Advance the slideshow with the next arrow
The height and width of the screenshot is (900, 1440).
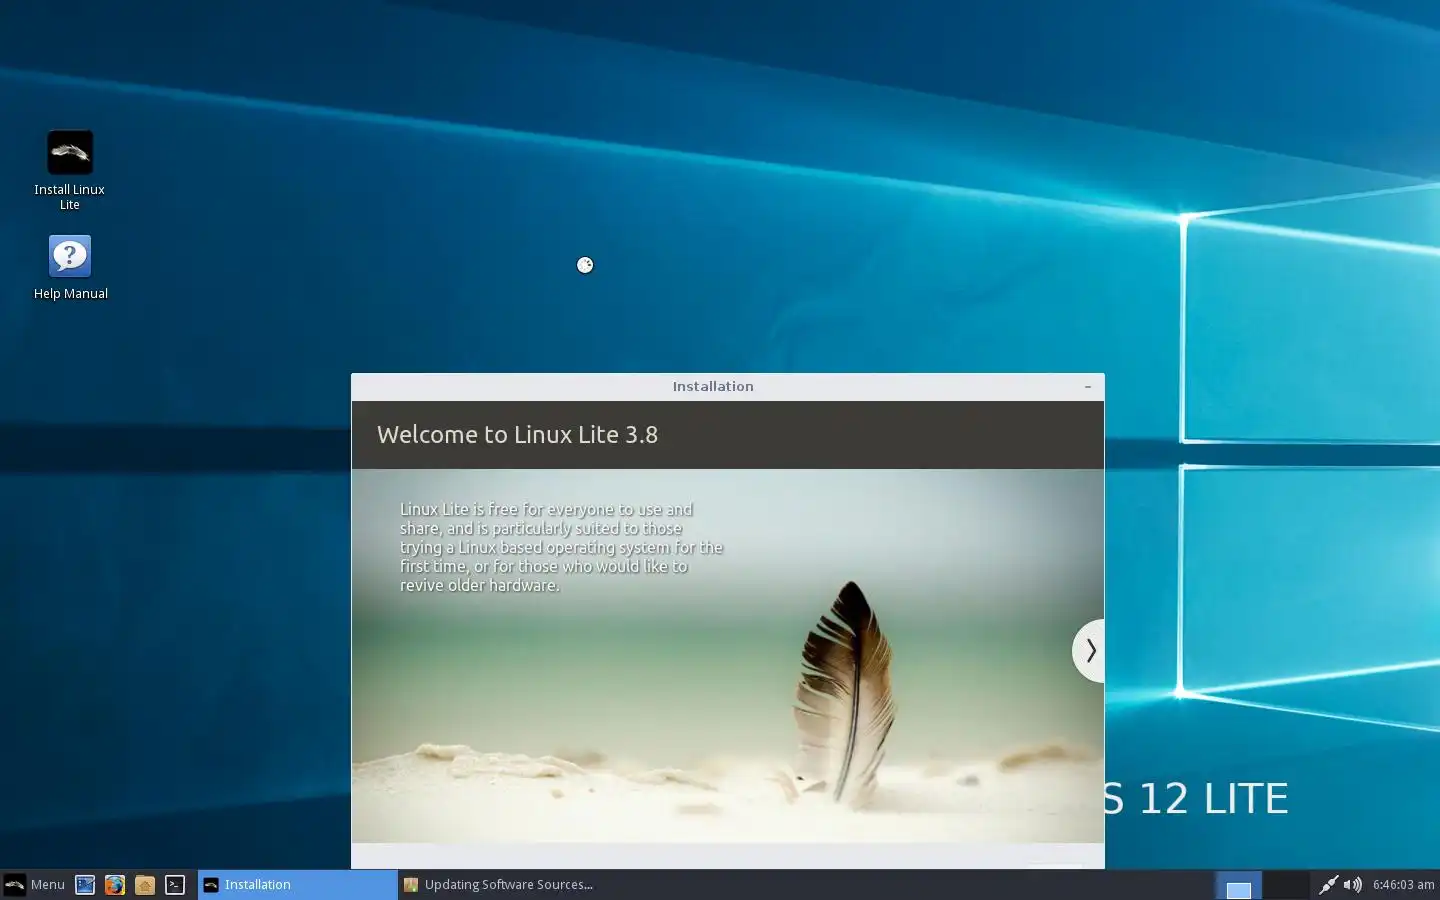[1089, 651]
